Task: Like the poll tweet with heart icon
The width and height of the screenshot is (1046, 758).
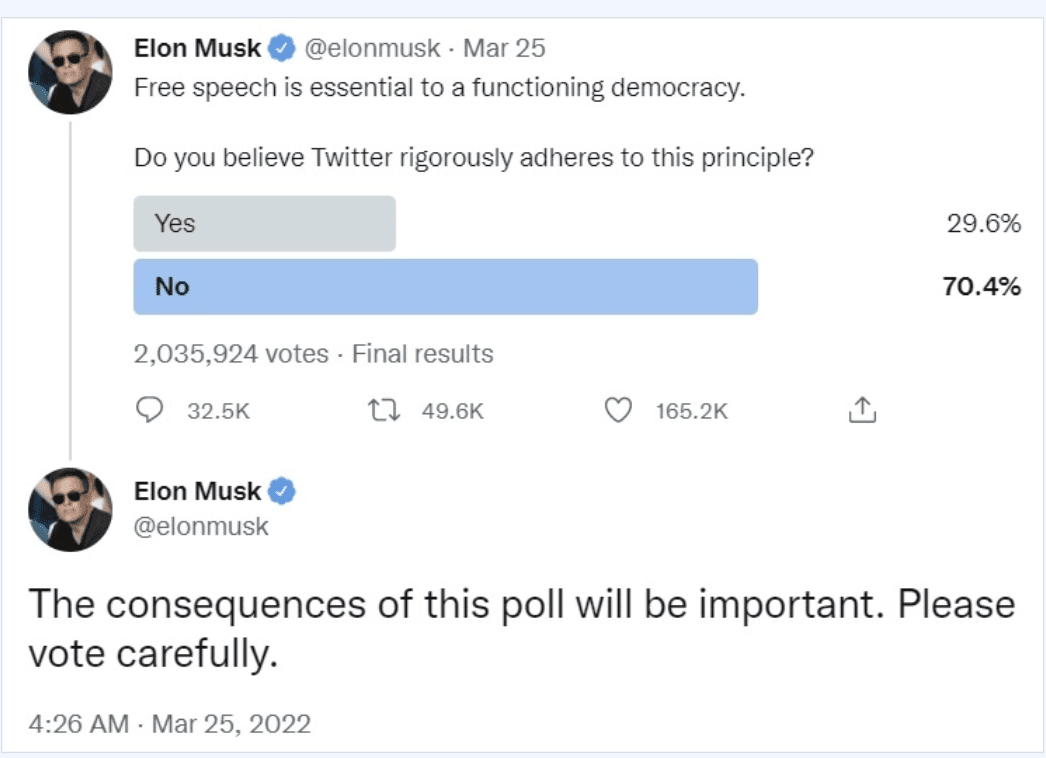Action: point(620,410)
